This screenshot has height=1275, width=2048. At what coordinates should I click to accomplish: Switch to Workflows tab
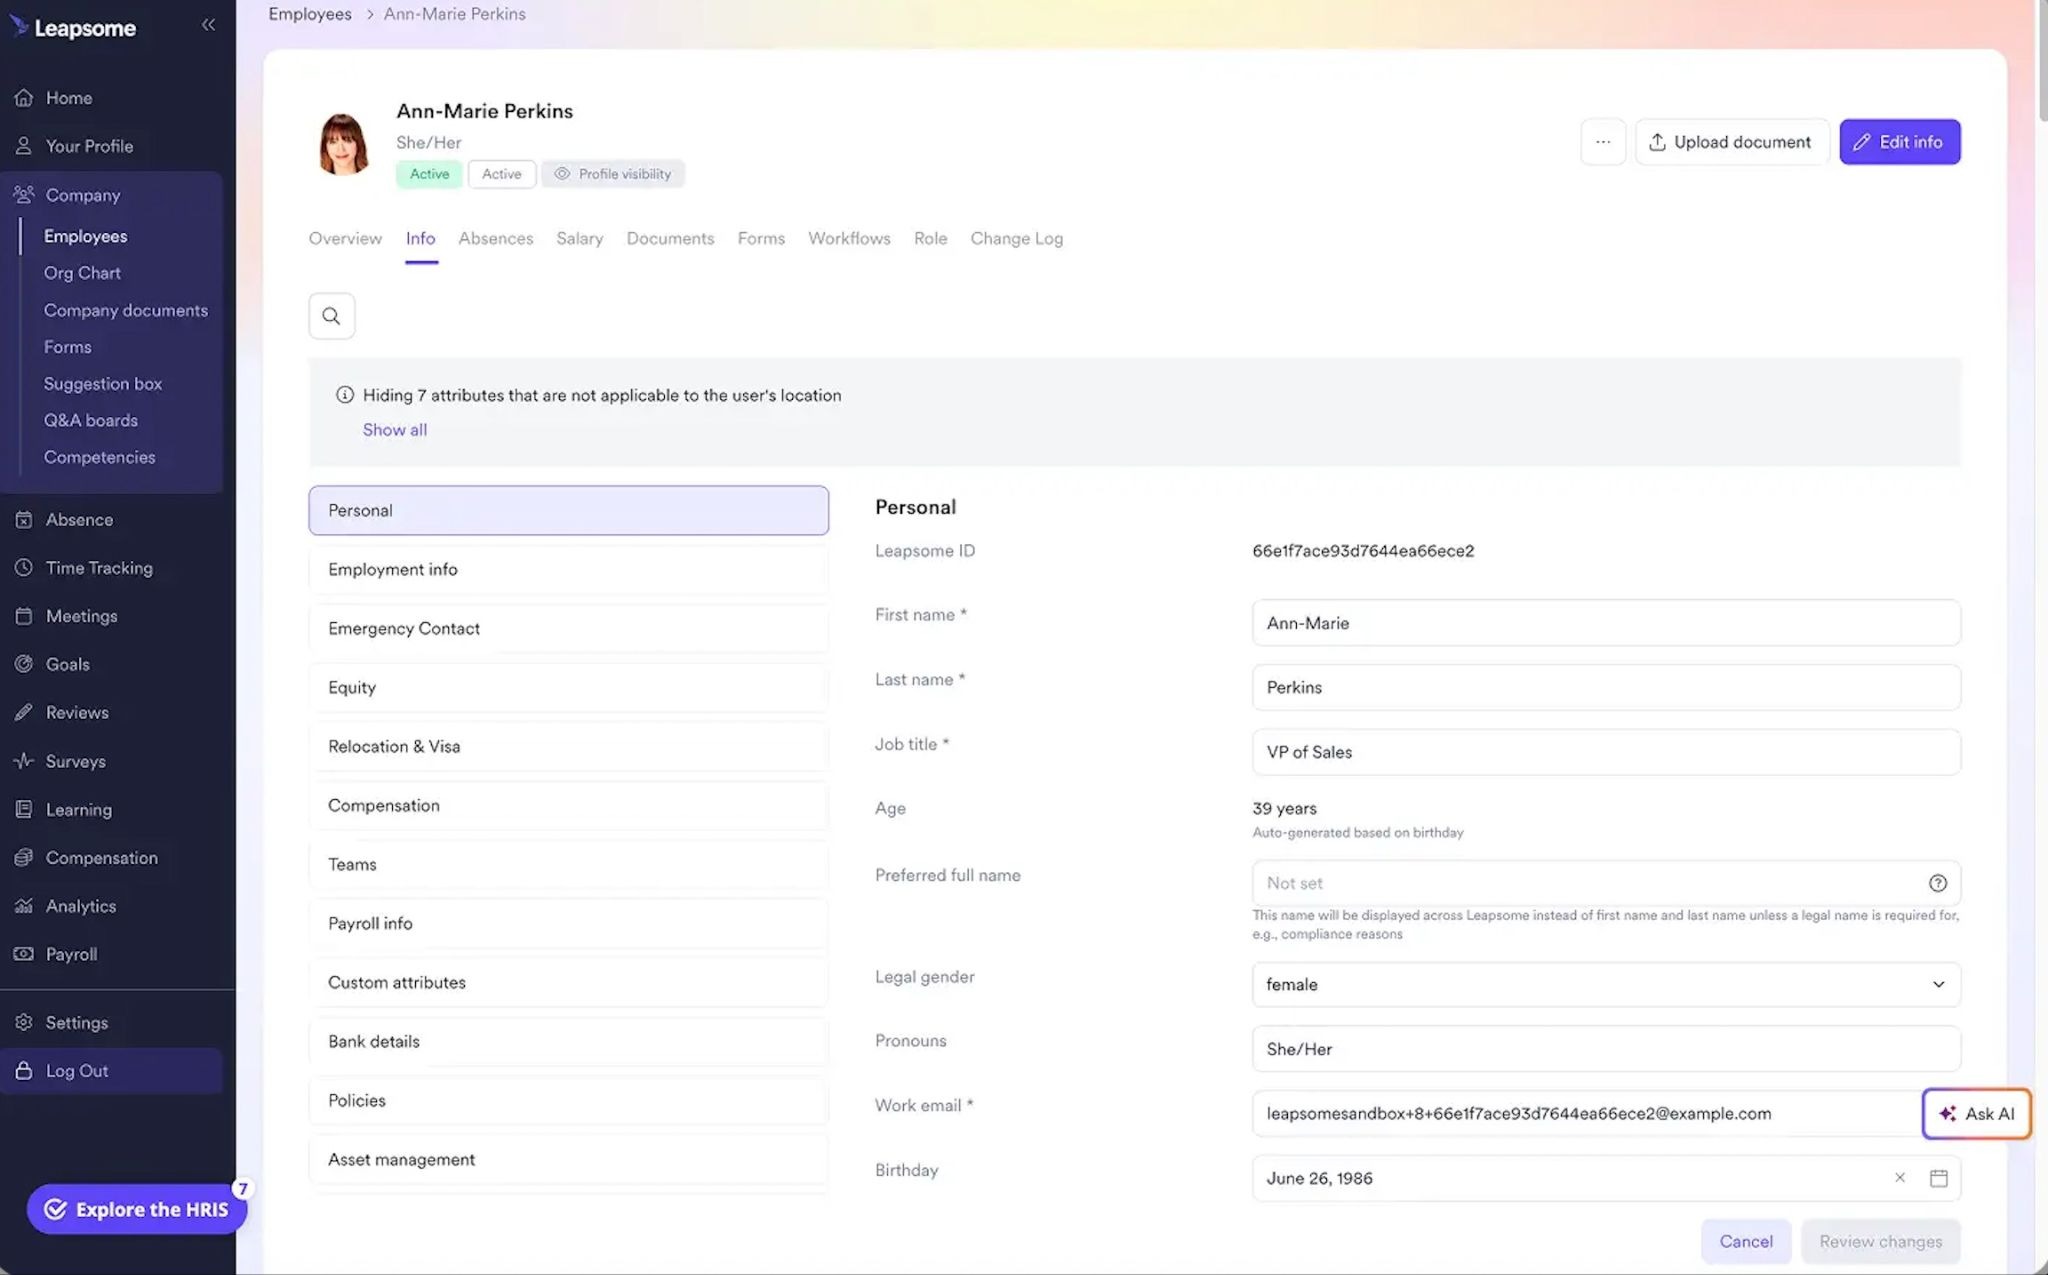point(849,239)
